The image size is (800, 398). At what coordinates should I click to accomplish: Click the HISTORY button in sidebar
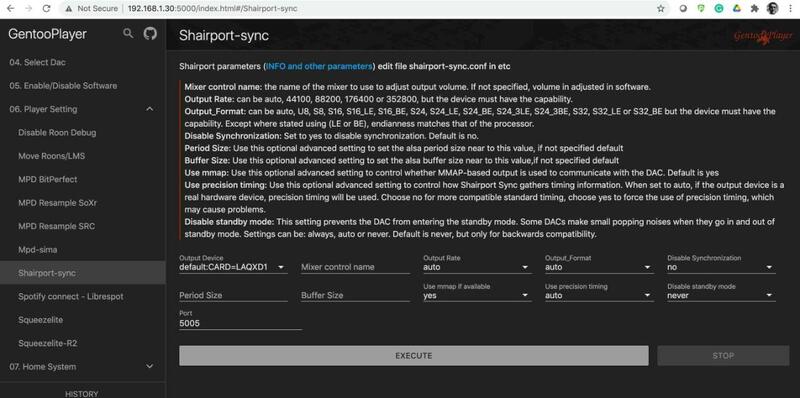pyautogui.click(x=82, y=393)
